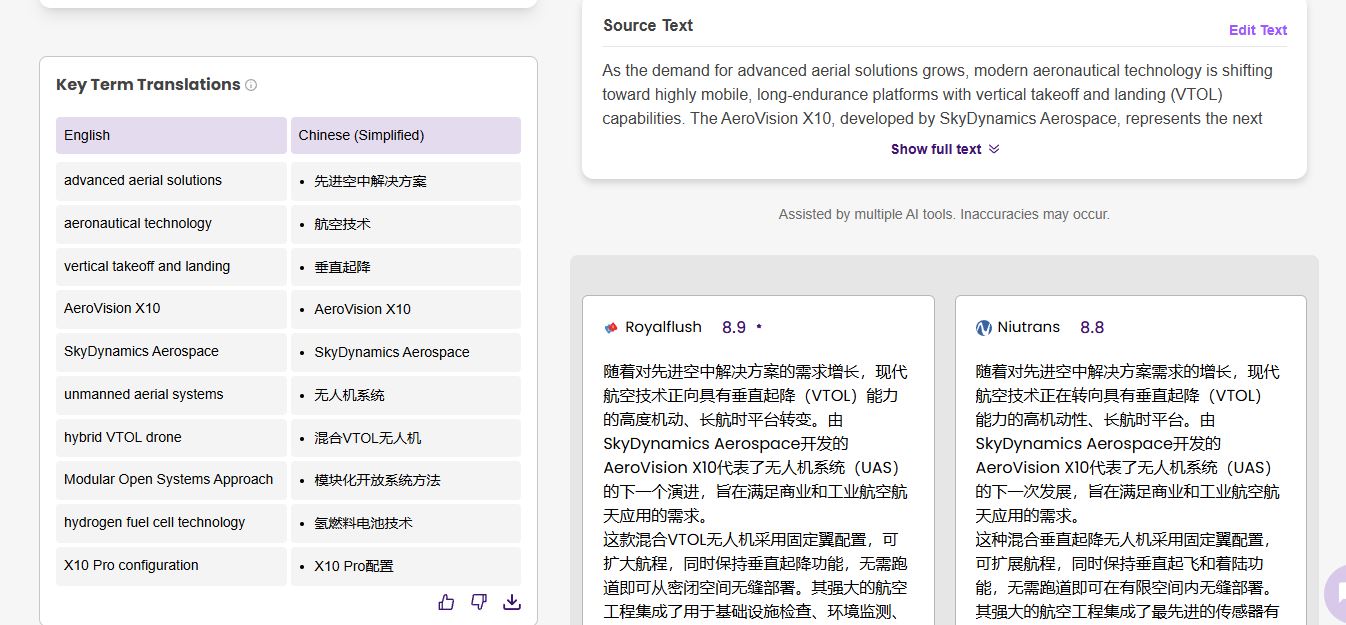Click the Royalflush 8.9 score
Screen dimensions: 1346x625
733,327
